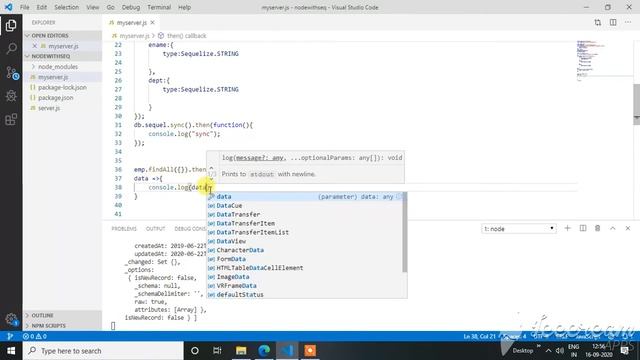
Task: Open the notification center icon
Action: tap(624, 351)
